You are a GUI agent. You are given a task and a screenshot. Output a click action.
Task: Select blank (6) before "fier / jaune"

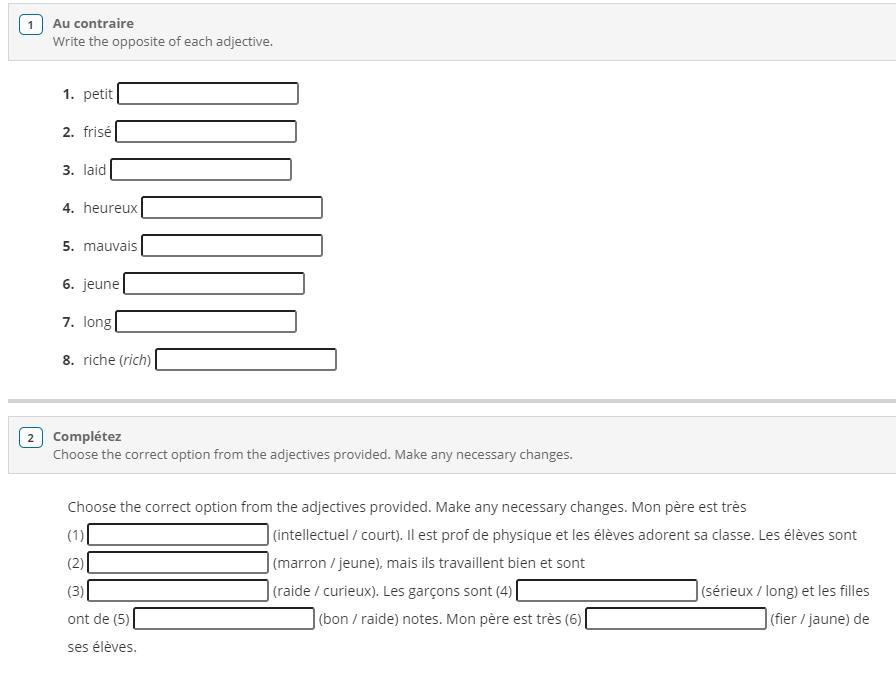point(676,619)
